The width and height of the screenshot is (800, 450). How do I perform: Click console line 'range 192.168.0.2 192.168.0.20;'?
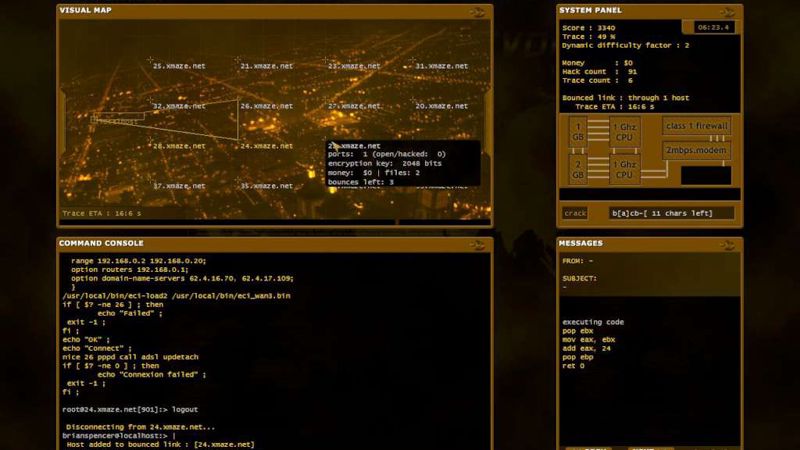coord(138,261)
